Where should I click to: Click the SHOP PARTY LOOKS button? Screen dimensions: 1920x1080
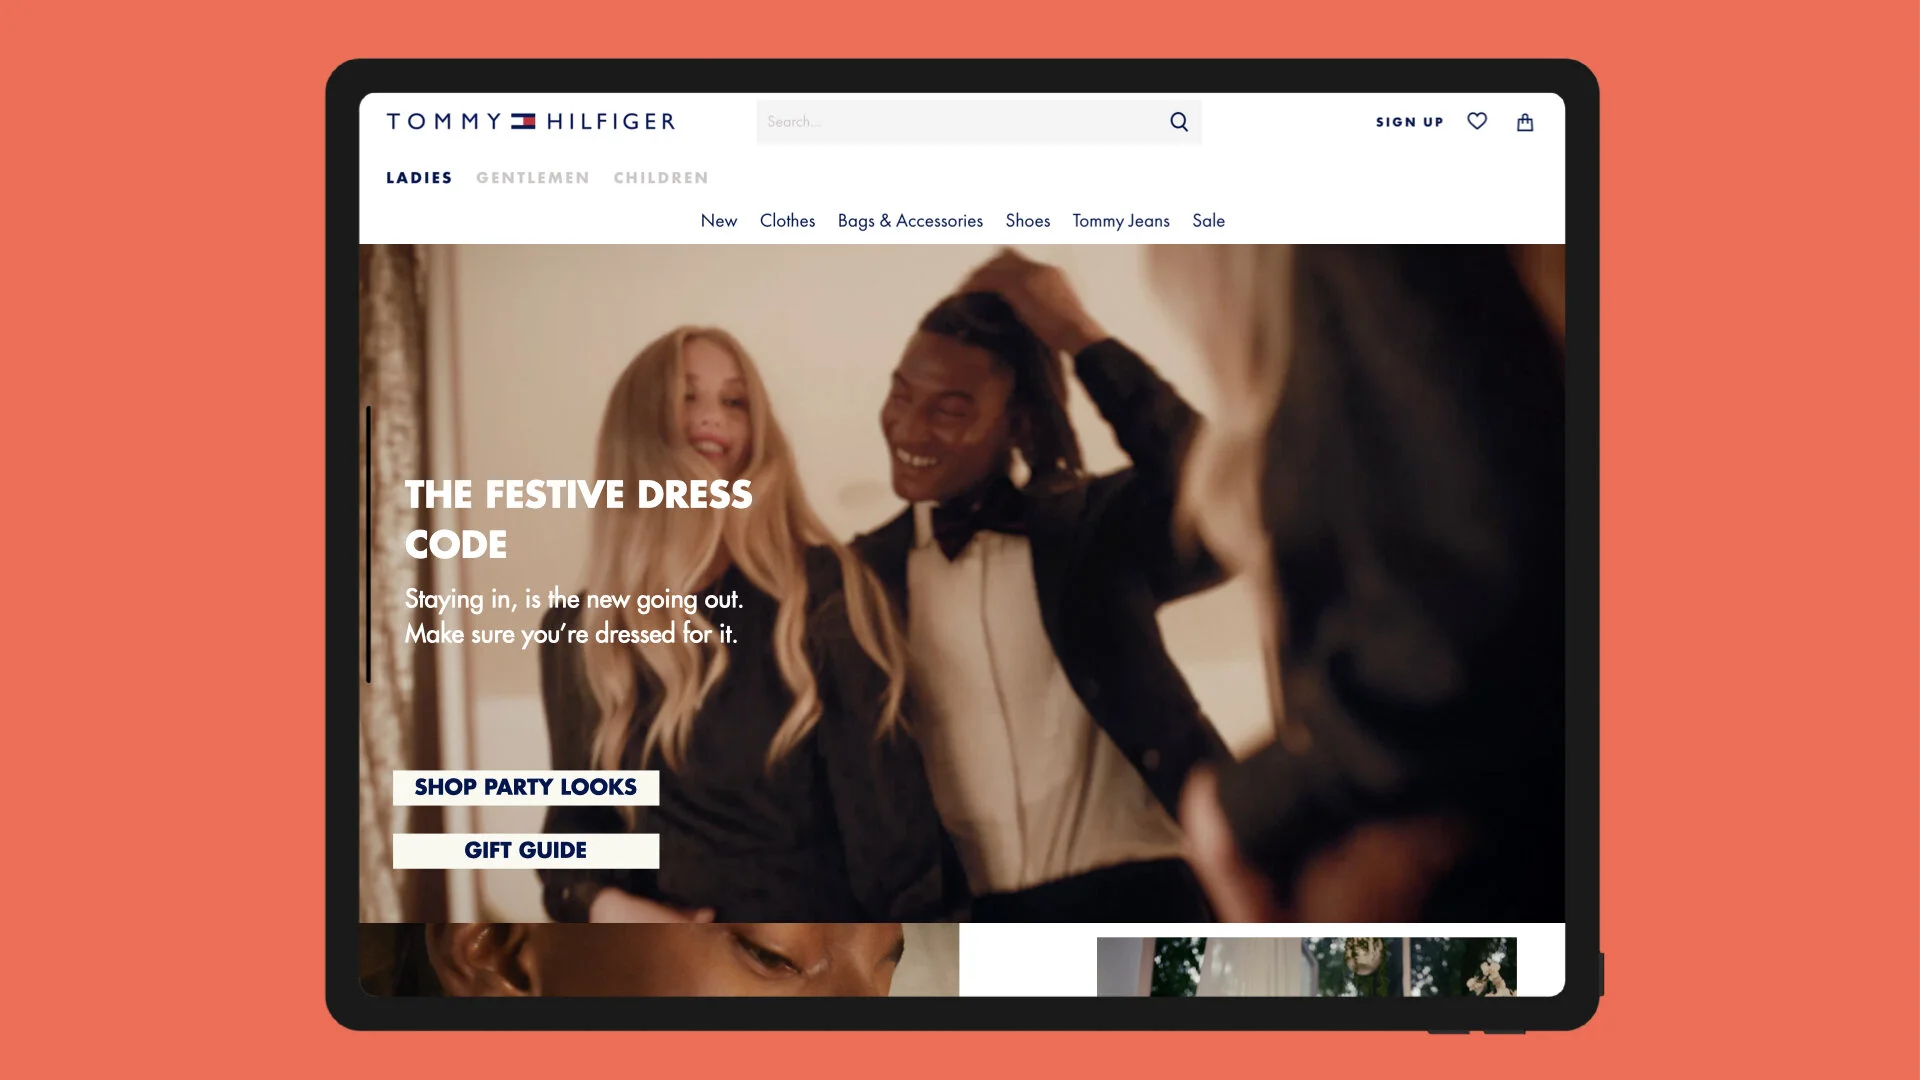(x=526, y=788)
